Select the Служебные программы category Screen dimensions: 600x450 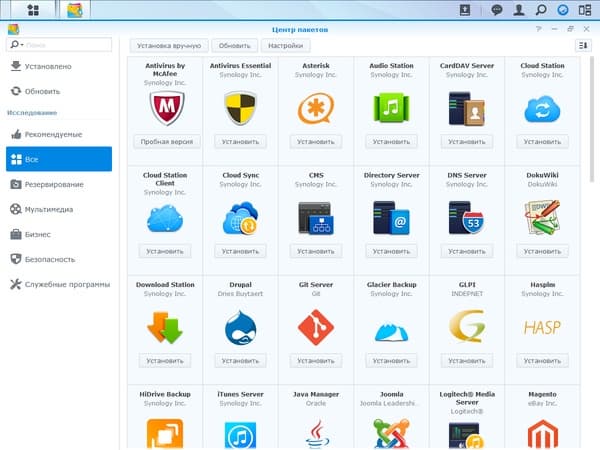(59, 284)
